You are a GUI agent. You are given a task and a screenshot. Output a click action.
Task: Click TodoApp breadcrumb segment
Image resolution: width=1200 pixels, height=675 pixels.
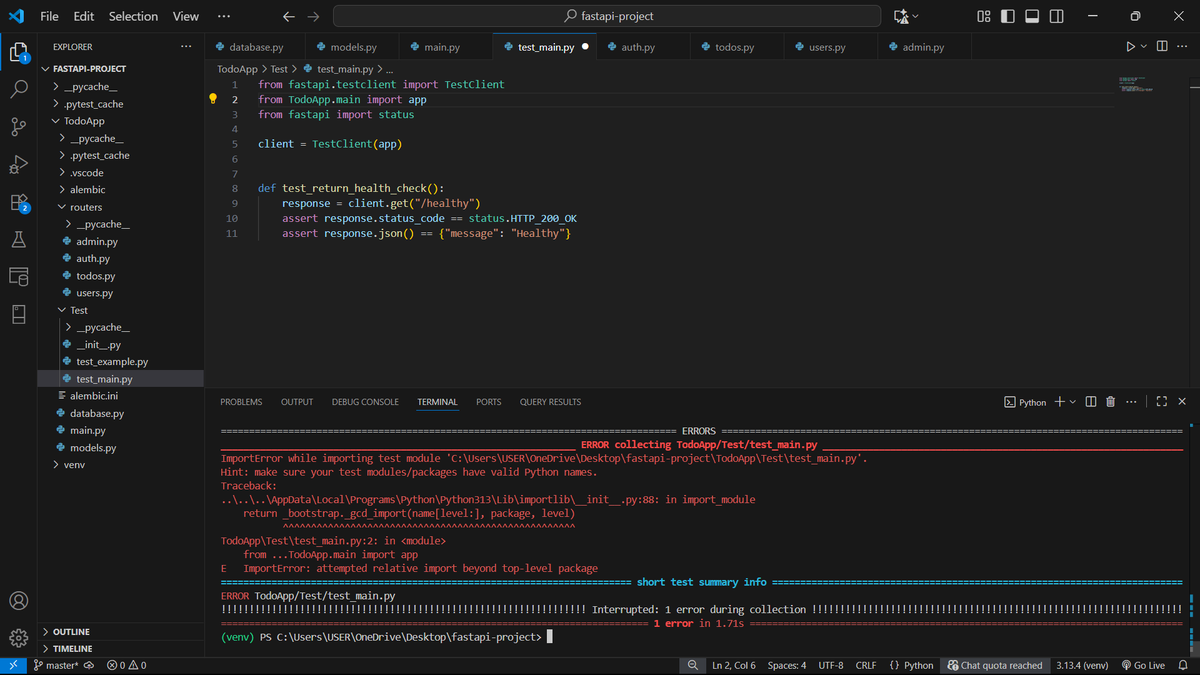tap(237, 69)
